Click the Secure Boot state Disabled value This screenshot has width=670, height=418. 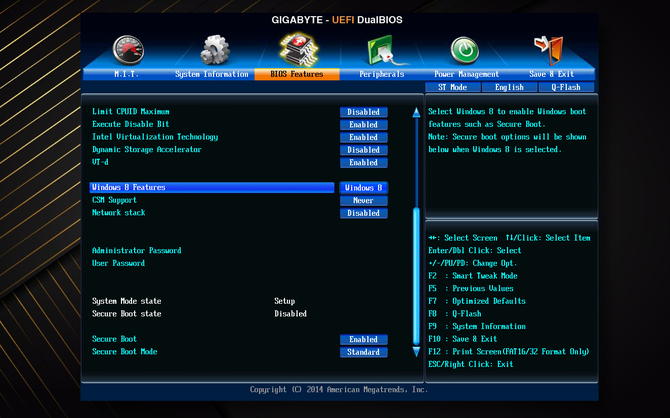pos(291,314)
